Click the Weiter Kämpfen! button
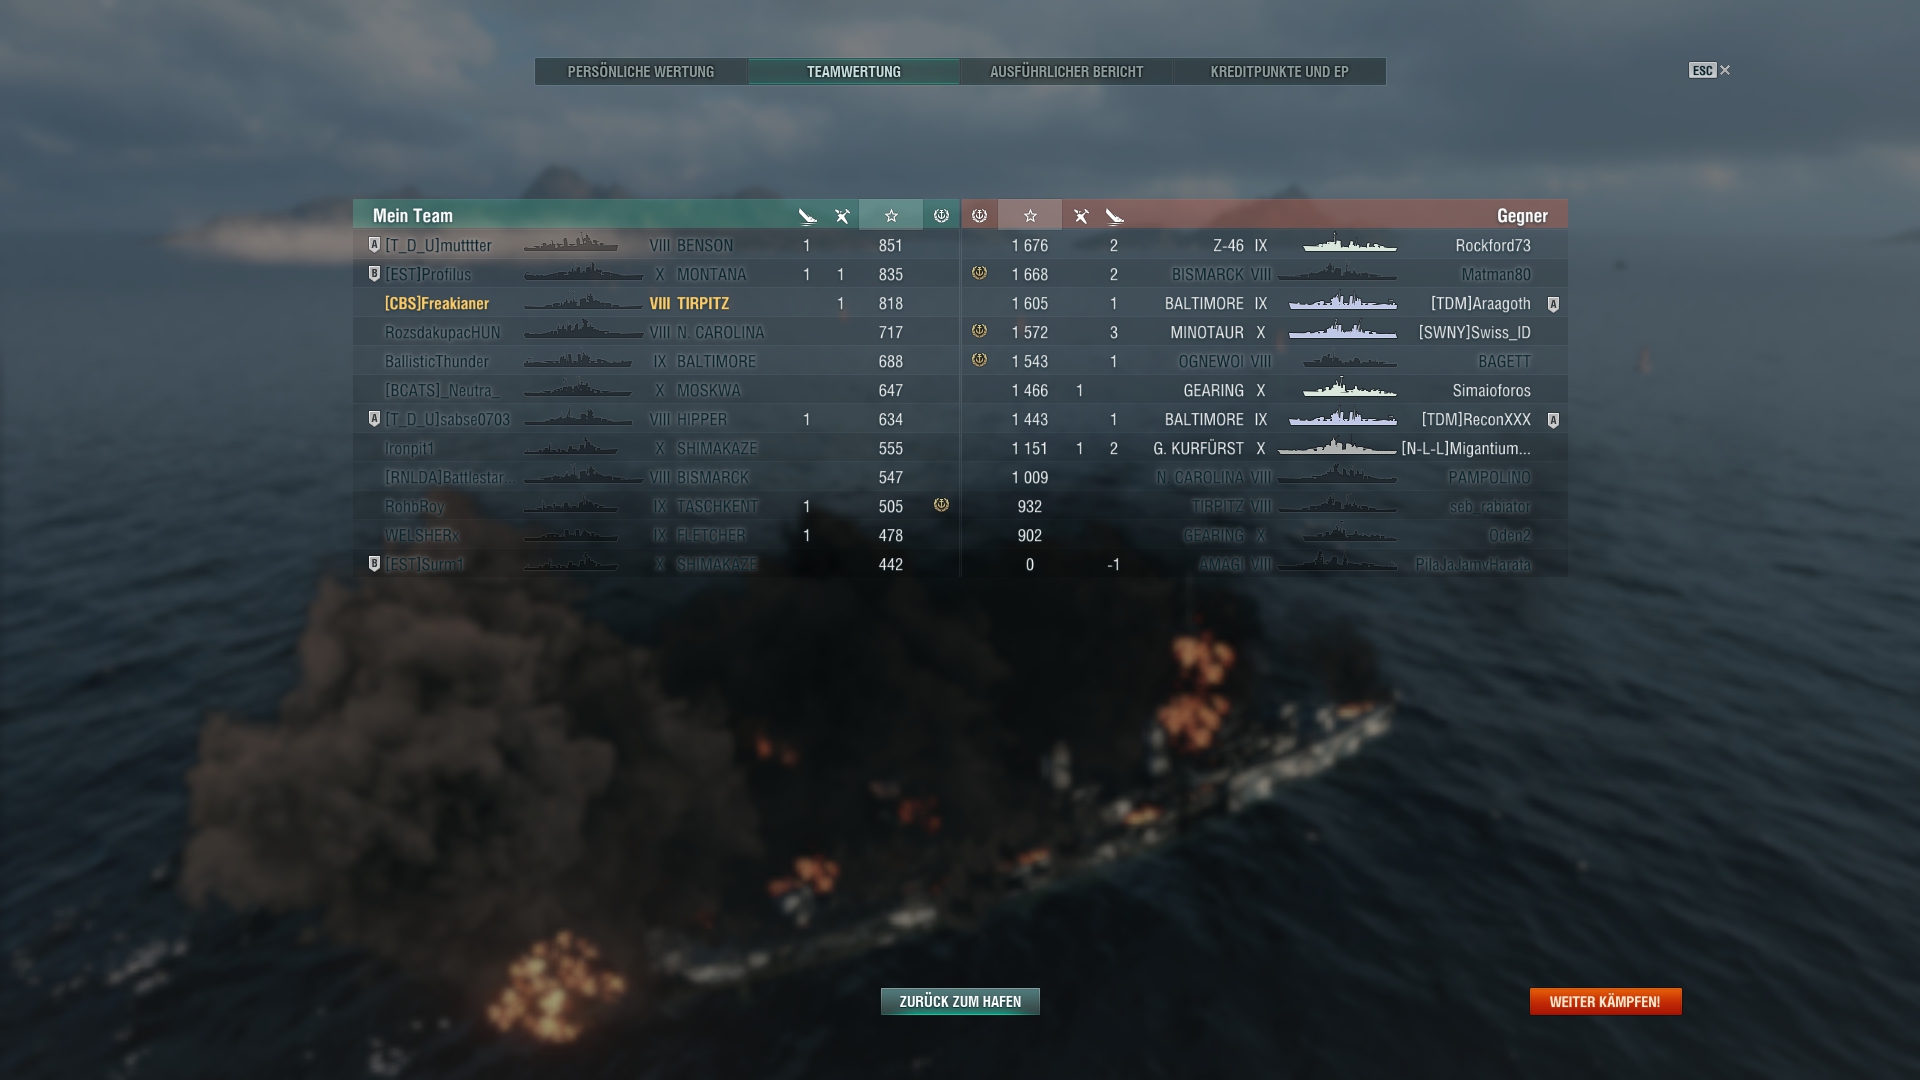This screenshot has height=1080, width=1920. pyautogui.click(x=1605, y=1001)
